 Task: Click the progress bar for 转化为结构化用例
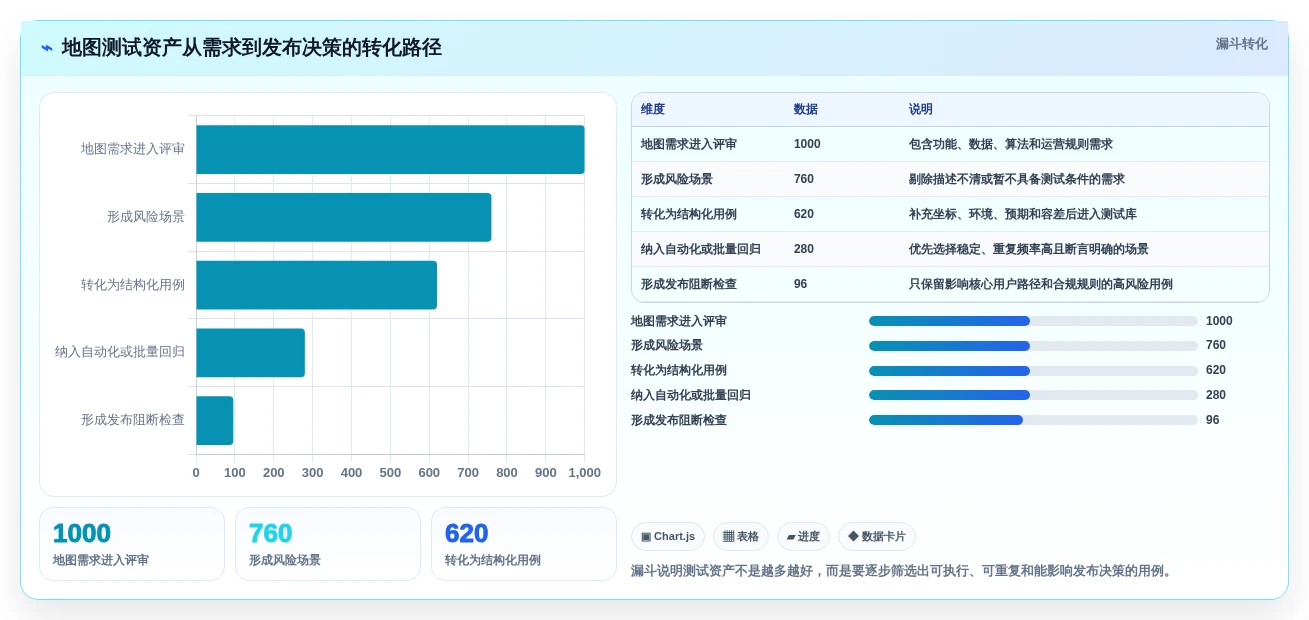pyautogui.click(x=1033, y=370)
